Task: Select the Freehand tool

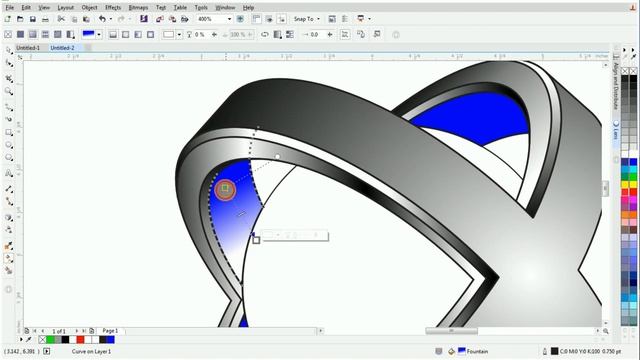Action: pyautogui.click(x=9, y=107)
